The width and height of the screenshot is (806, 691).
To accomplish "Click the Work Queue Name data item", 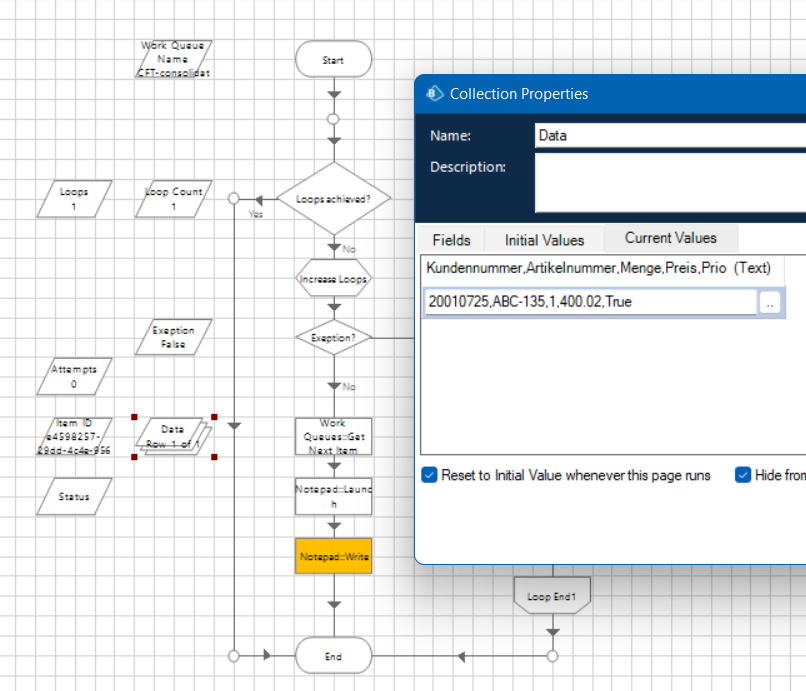I will pos(174,59).
